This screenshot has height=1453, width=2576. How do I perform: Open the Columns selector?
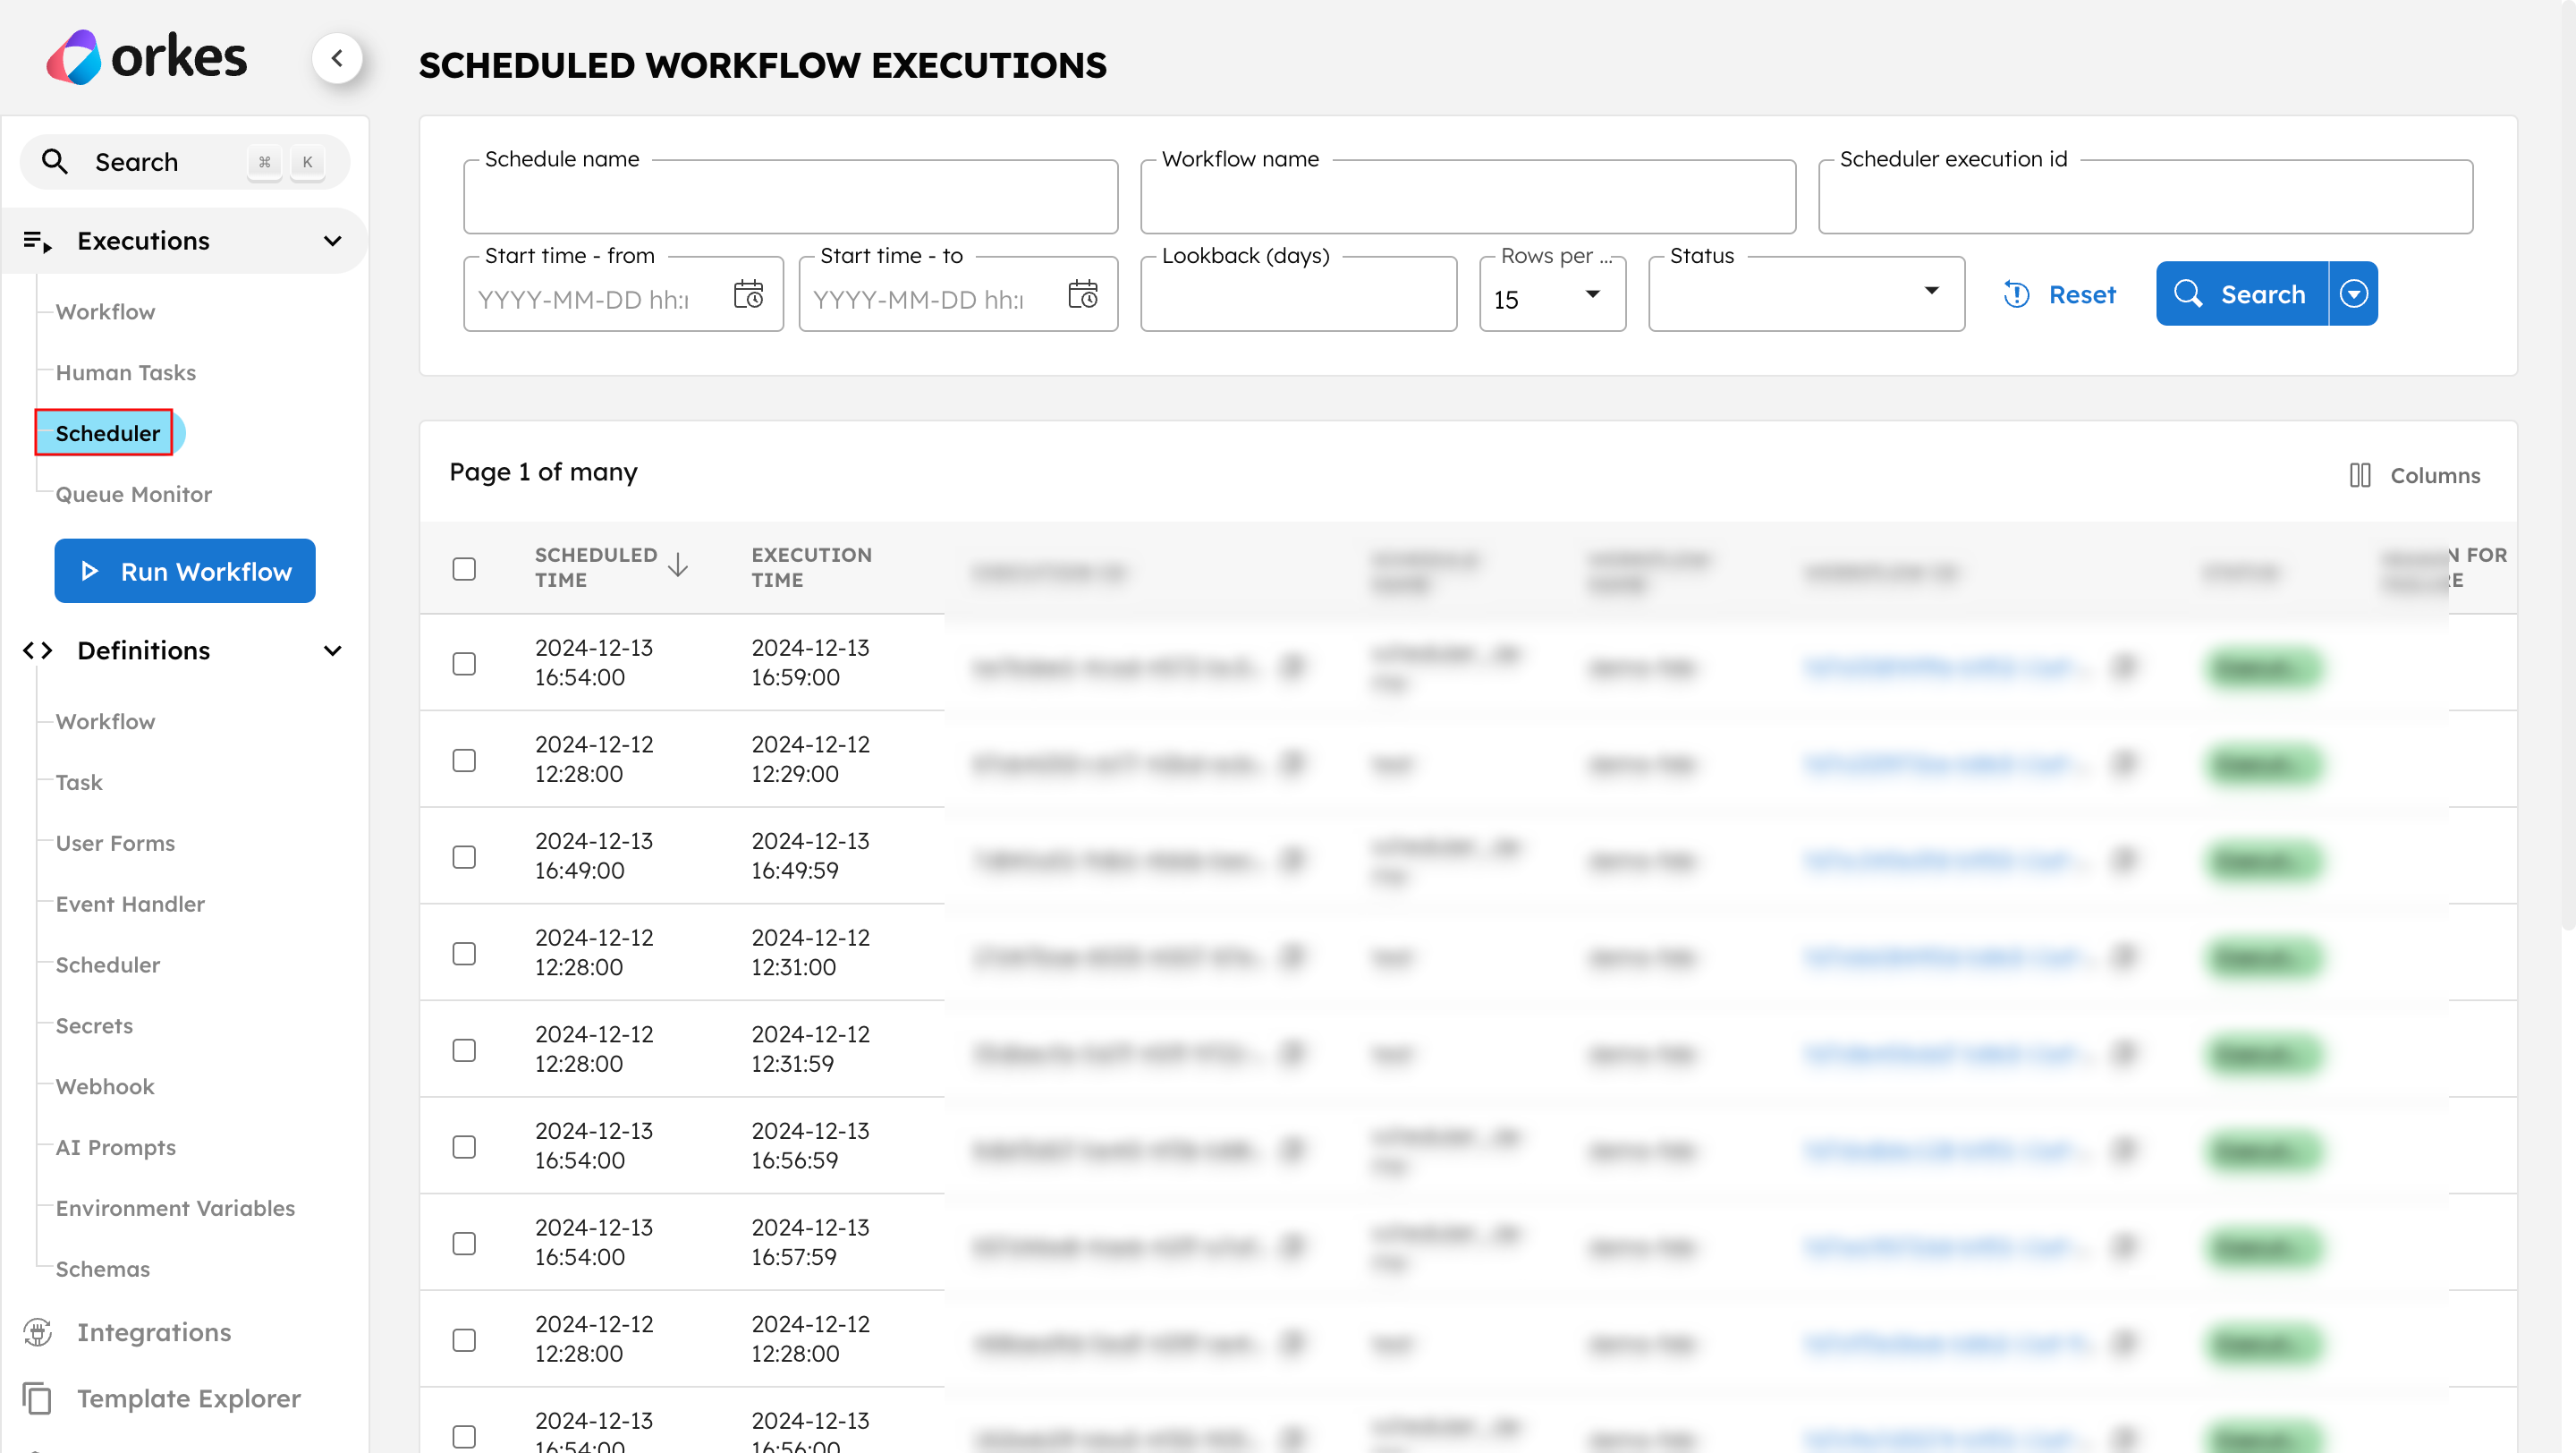tap(2414, 475)
